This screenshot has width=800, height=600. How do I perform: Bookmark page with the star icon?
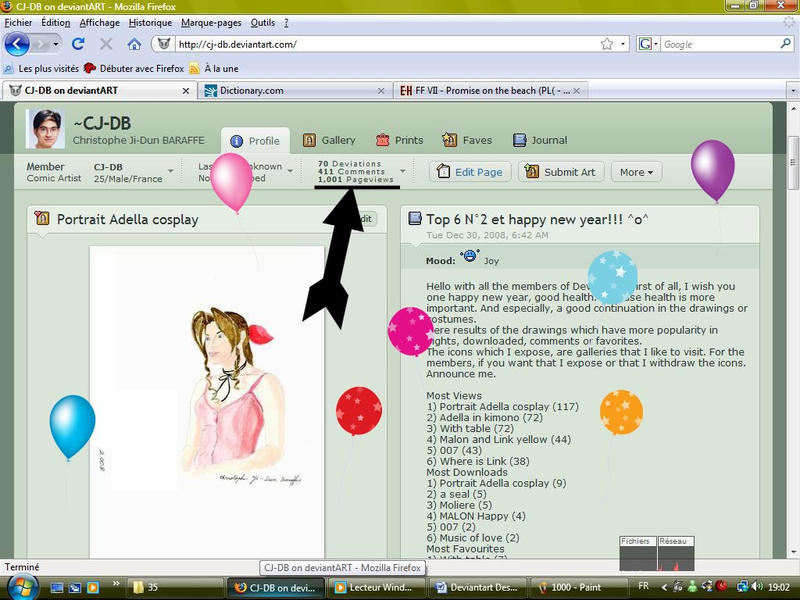point(607,44)
